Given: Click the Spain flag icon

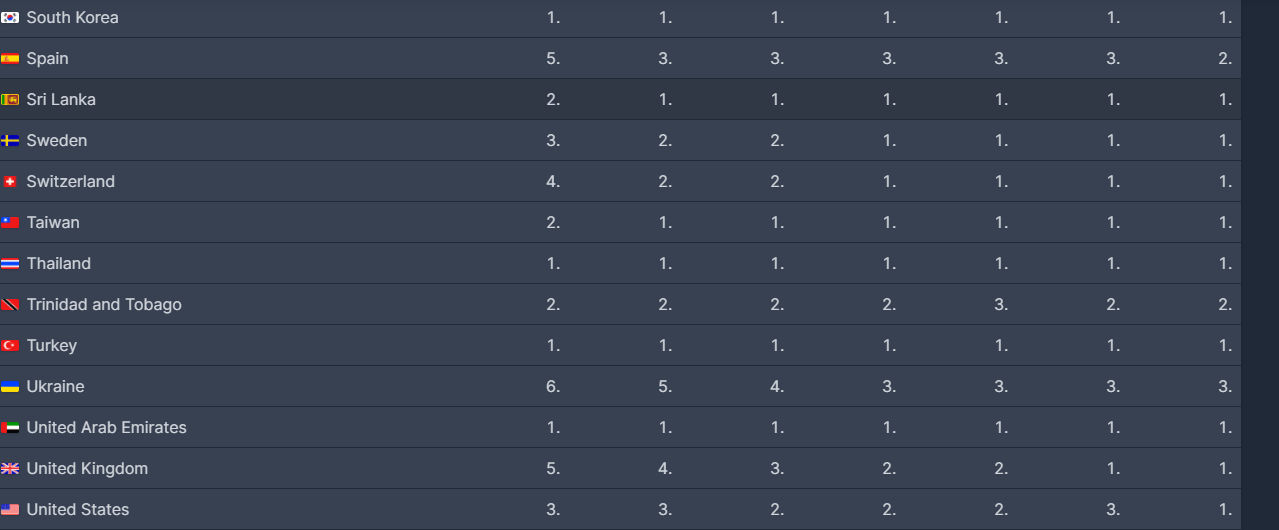Looking at the screenshot, I should pos(10,59).
